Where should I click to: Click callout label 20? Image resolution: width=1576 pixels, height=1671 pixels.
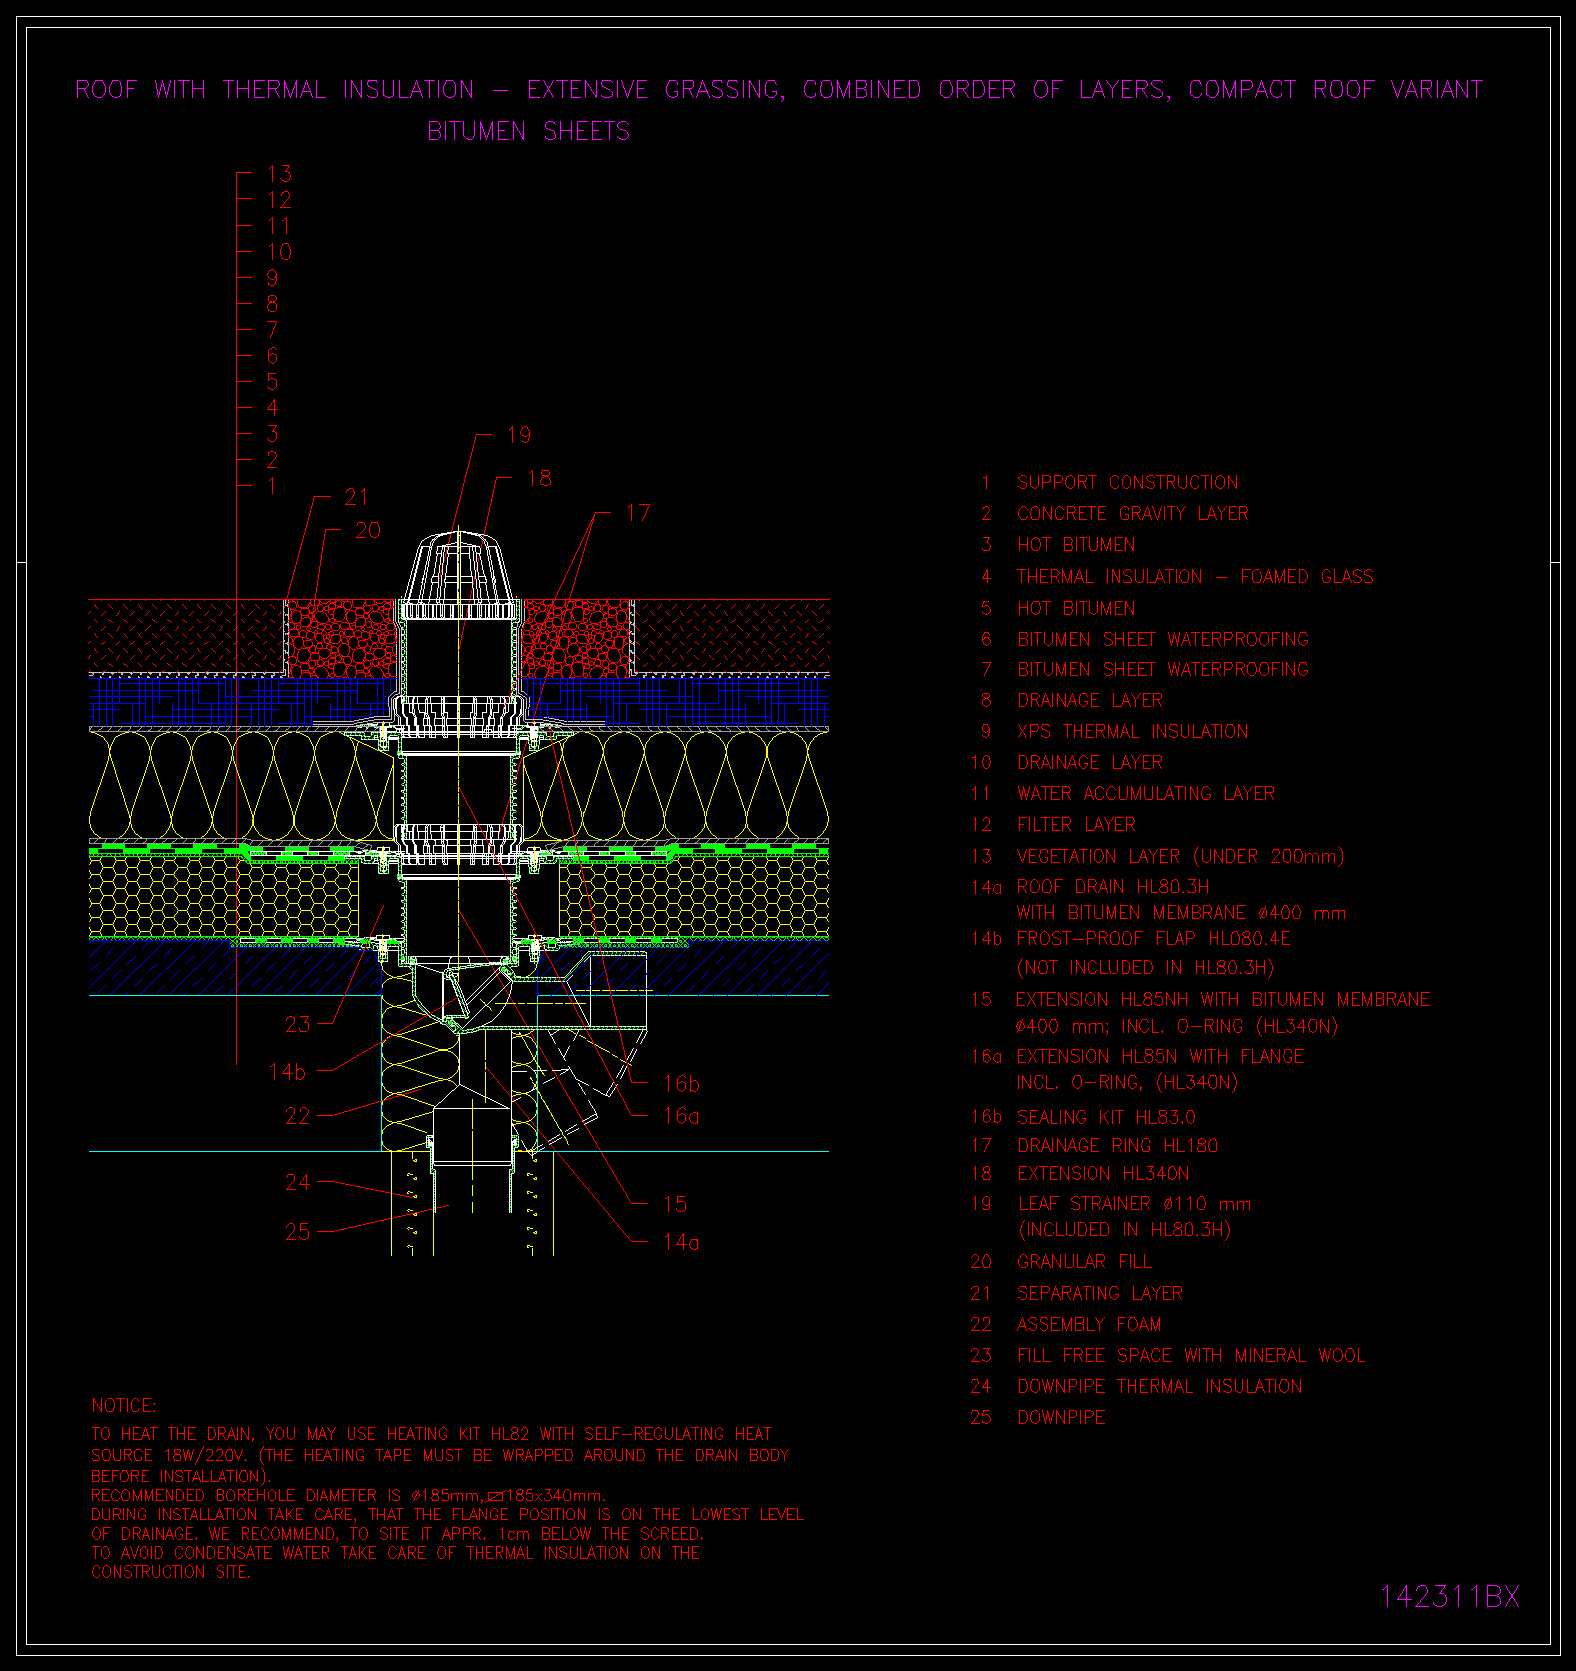click(368, 531)
